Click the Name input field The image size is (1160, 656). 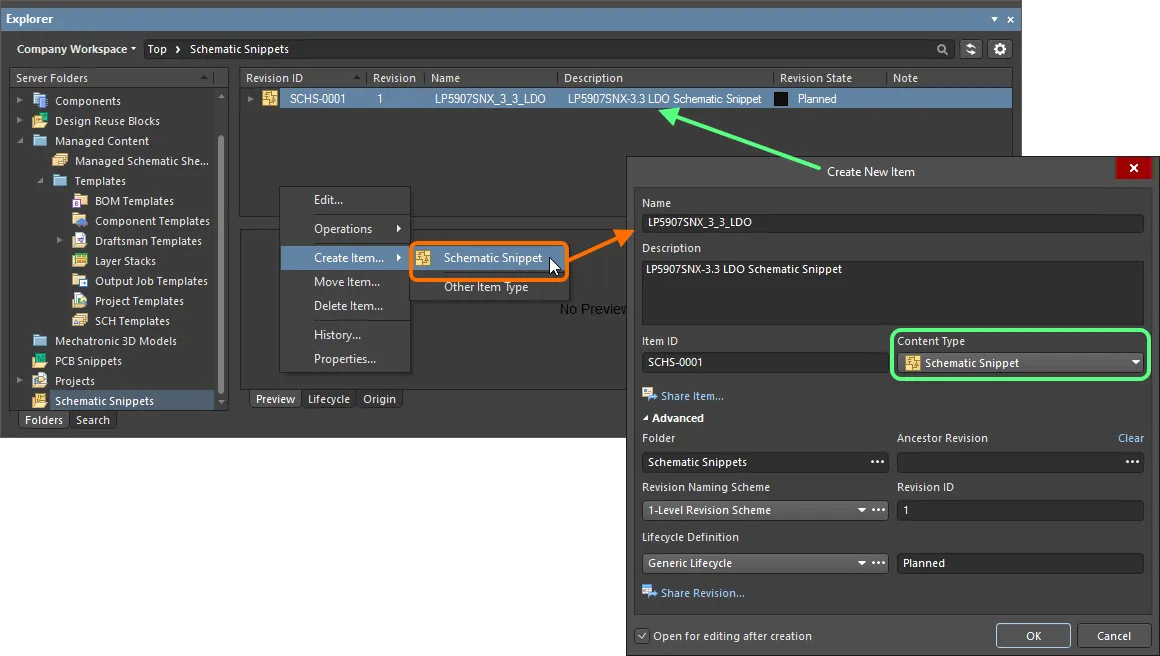pyautogui.click(x=892, y=222)
